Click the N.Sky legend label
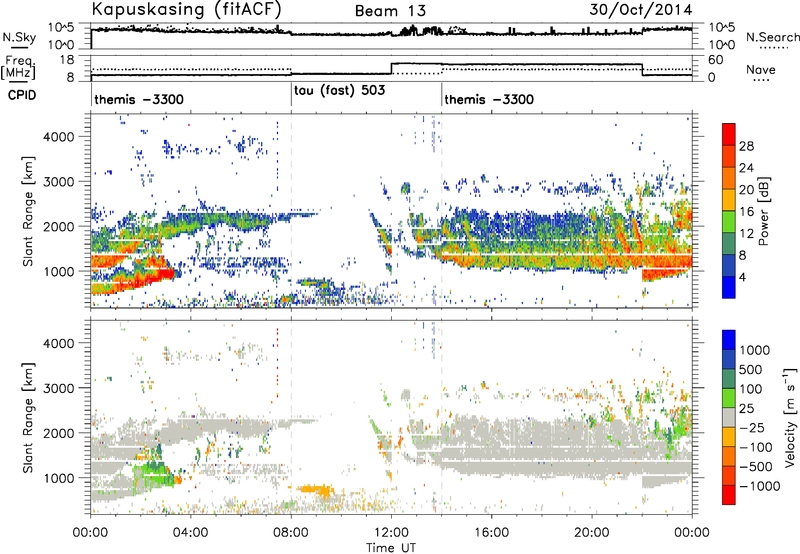Viewport: 800px width, 554px height. point(19,37)
